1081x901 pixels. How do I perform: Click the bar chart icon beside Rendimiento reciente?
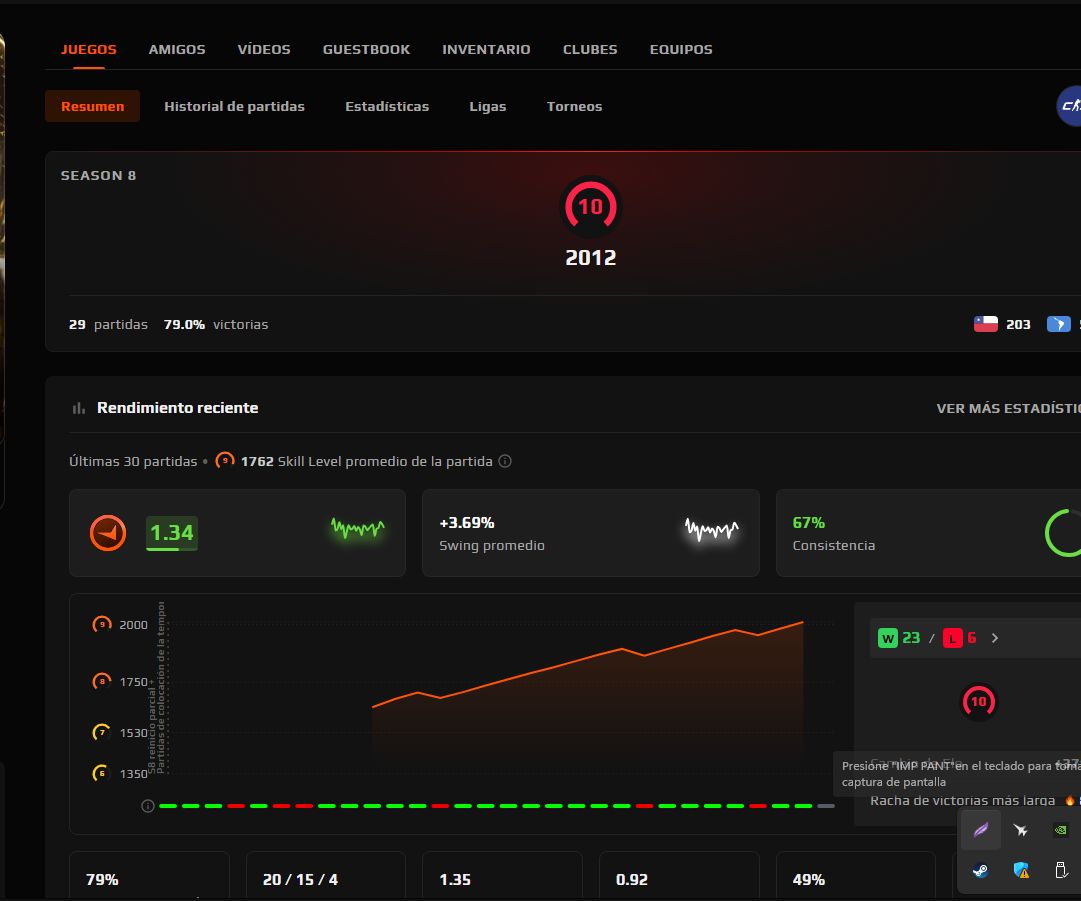pyautogui.click(x=79, y=408)
